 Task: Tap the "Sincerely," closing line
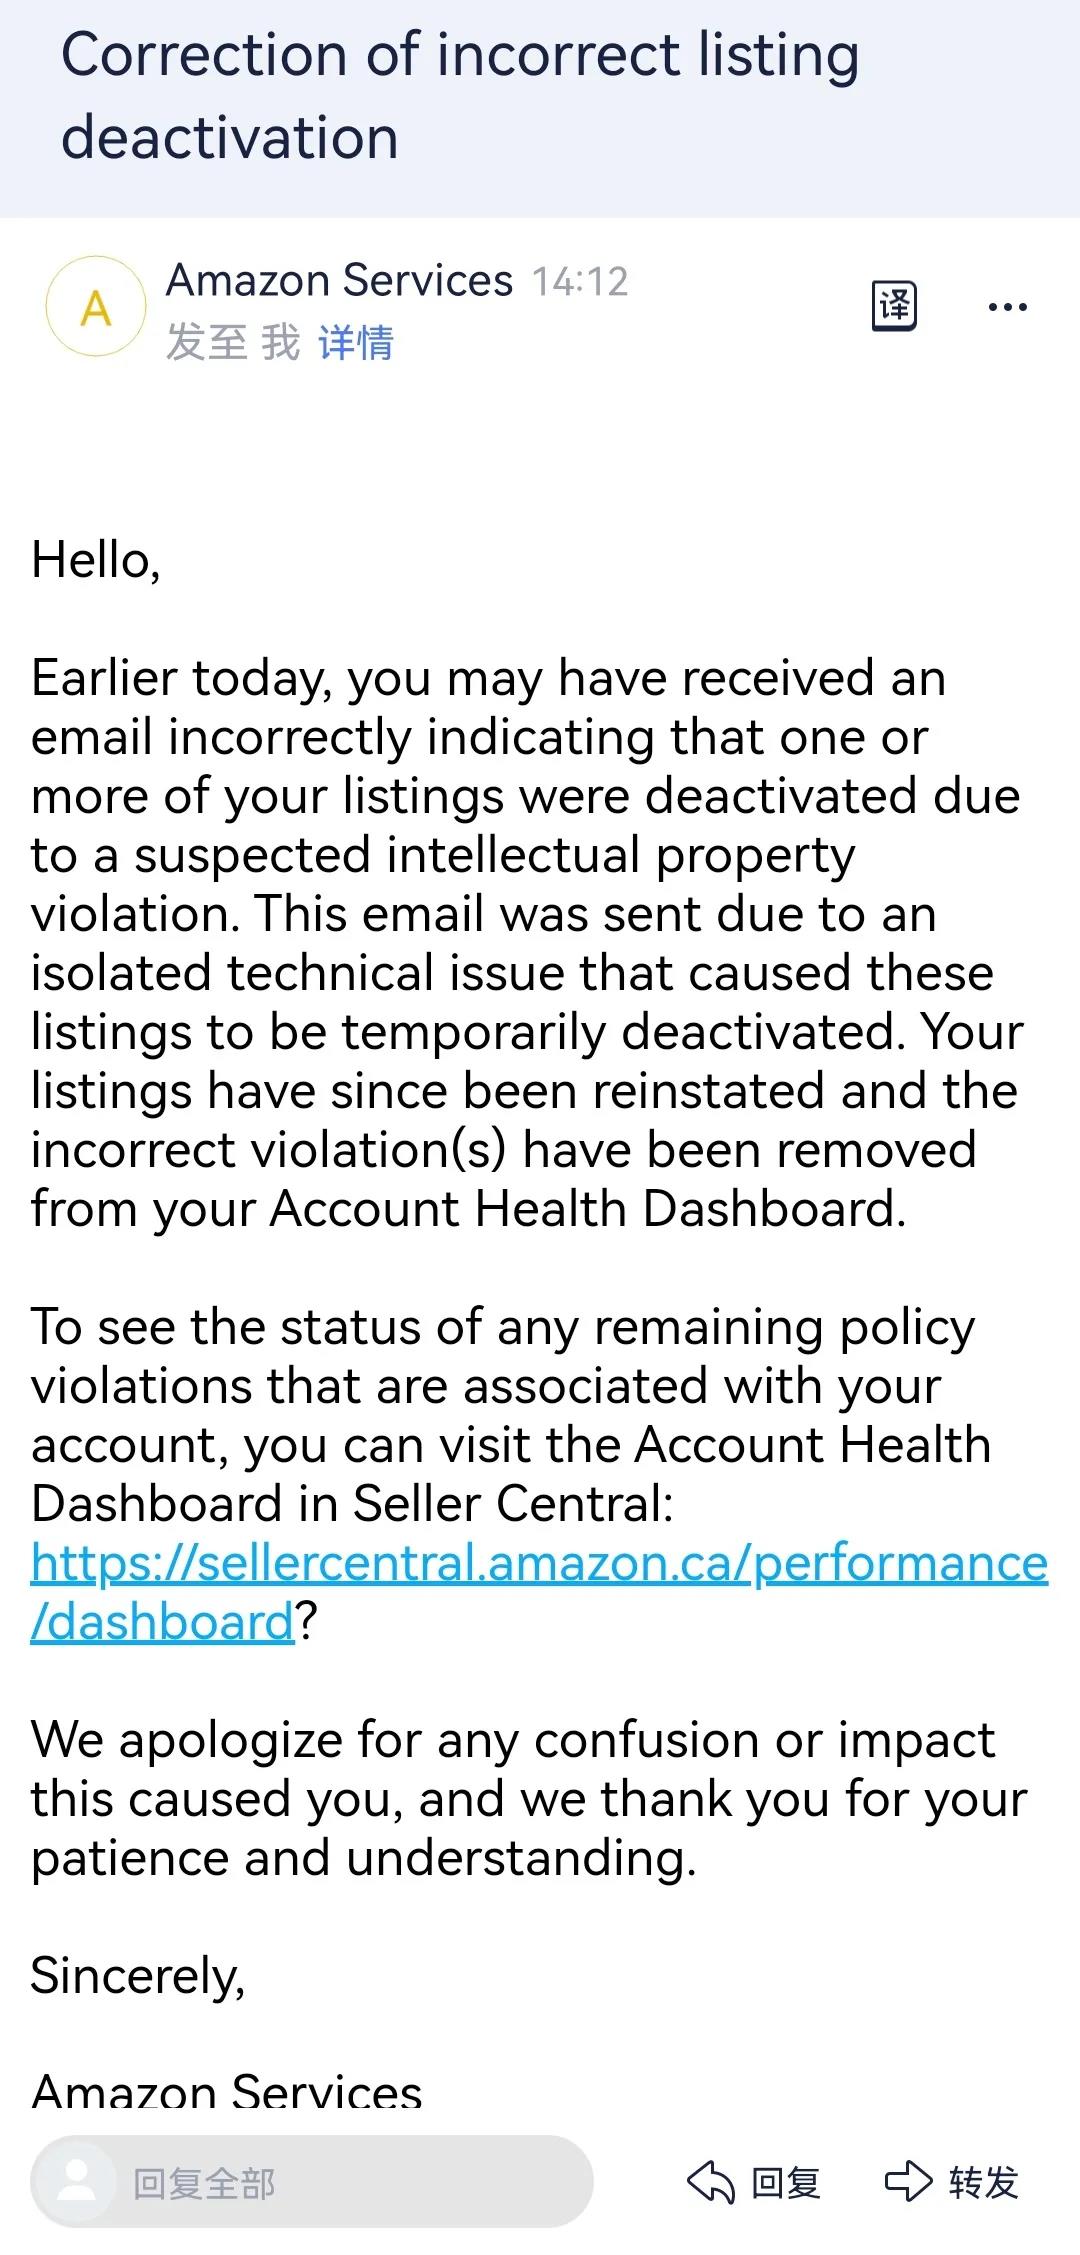coord(138,1976)
